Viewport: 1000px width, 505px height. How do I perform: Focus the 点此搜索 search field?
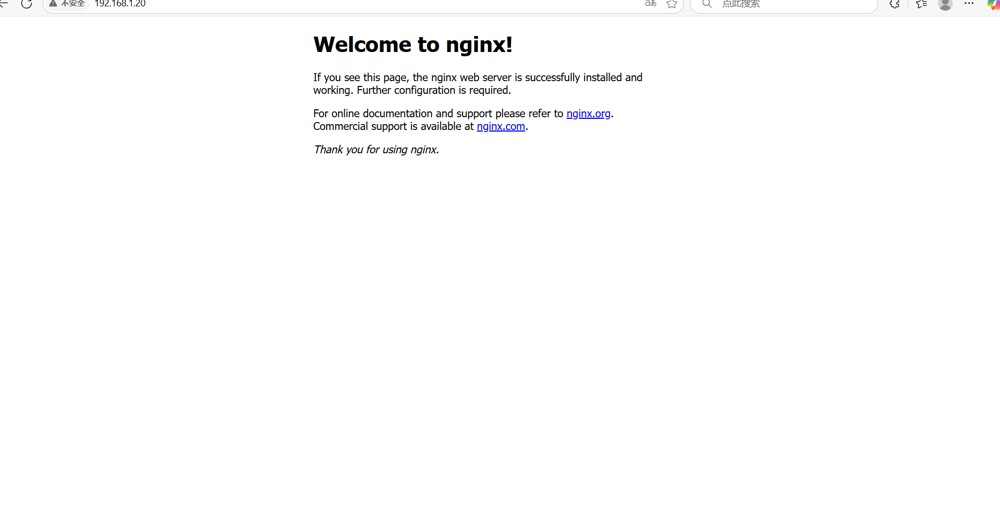pyautogui.click(x=790, y=4)
